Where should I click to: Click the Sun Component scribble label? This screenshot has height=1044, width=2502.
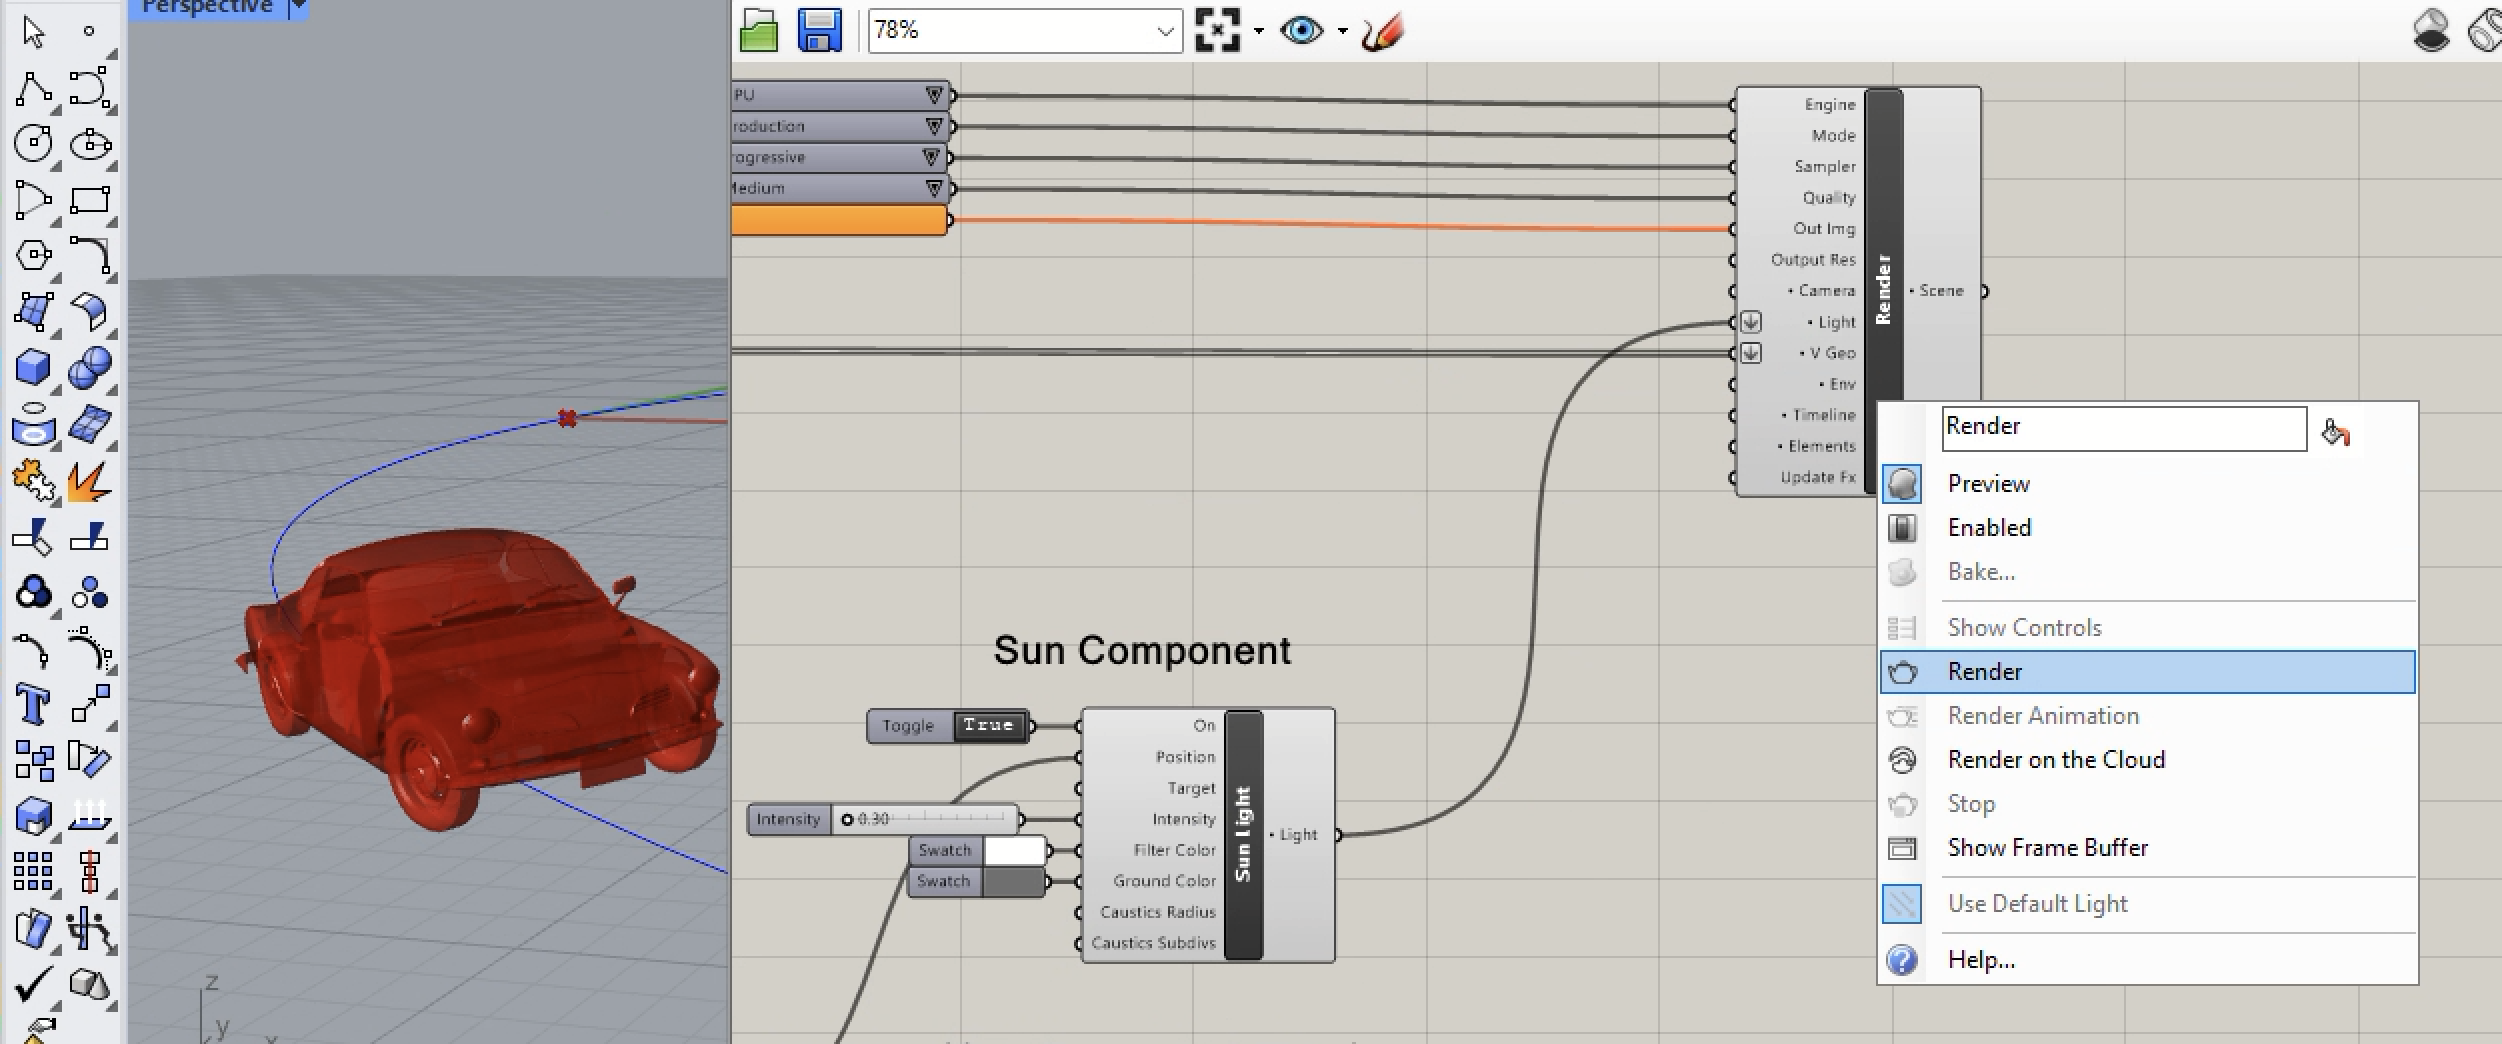click(x=1142, y=650)
